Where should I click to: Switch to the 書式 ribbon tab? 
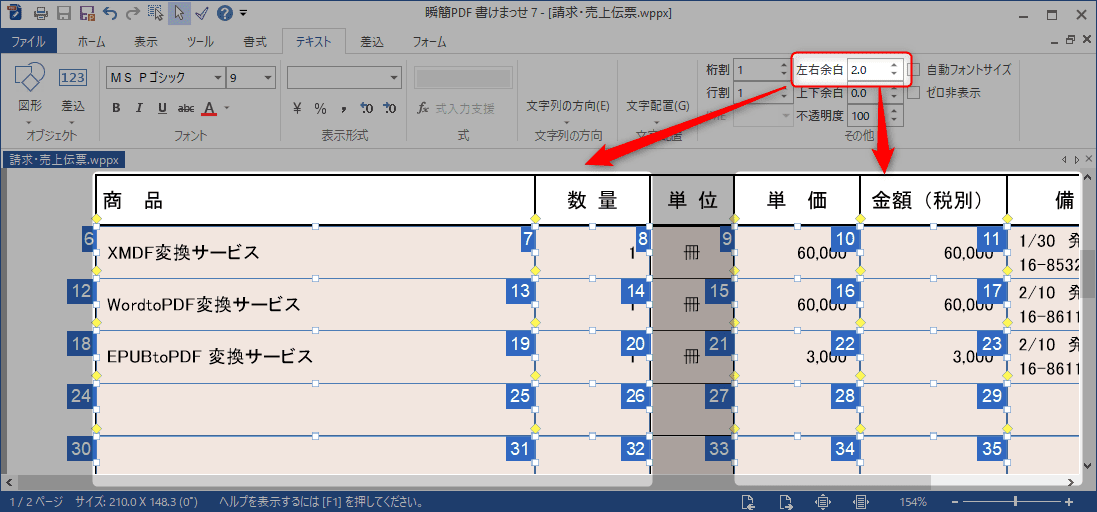(x=254, y=42)
